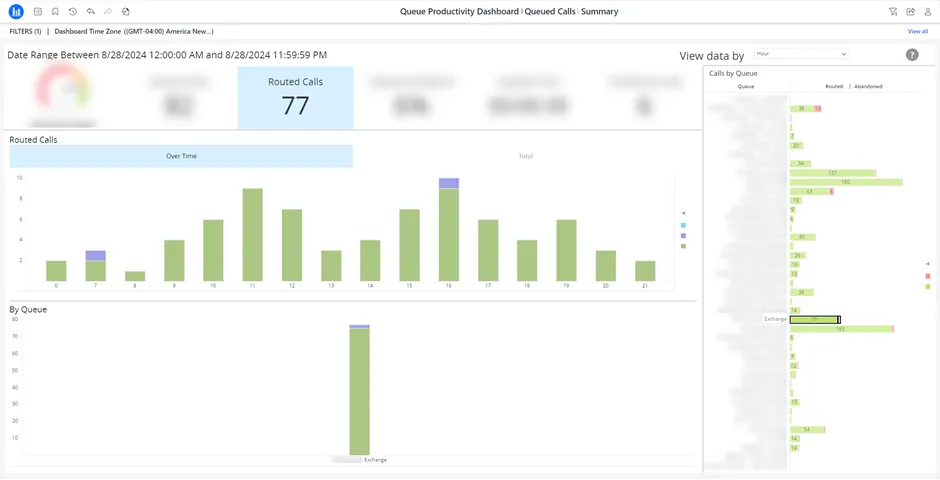The width and height of the screenshot is (940, 480).
Task: Open the Dashboard Time Zone filter
Action: pos(134,31)
